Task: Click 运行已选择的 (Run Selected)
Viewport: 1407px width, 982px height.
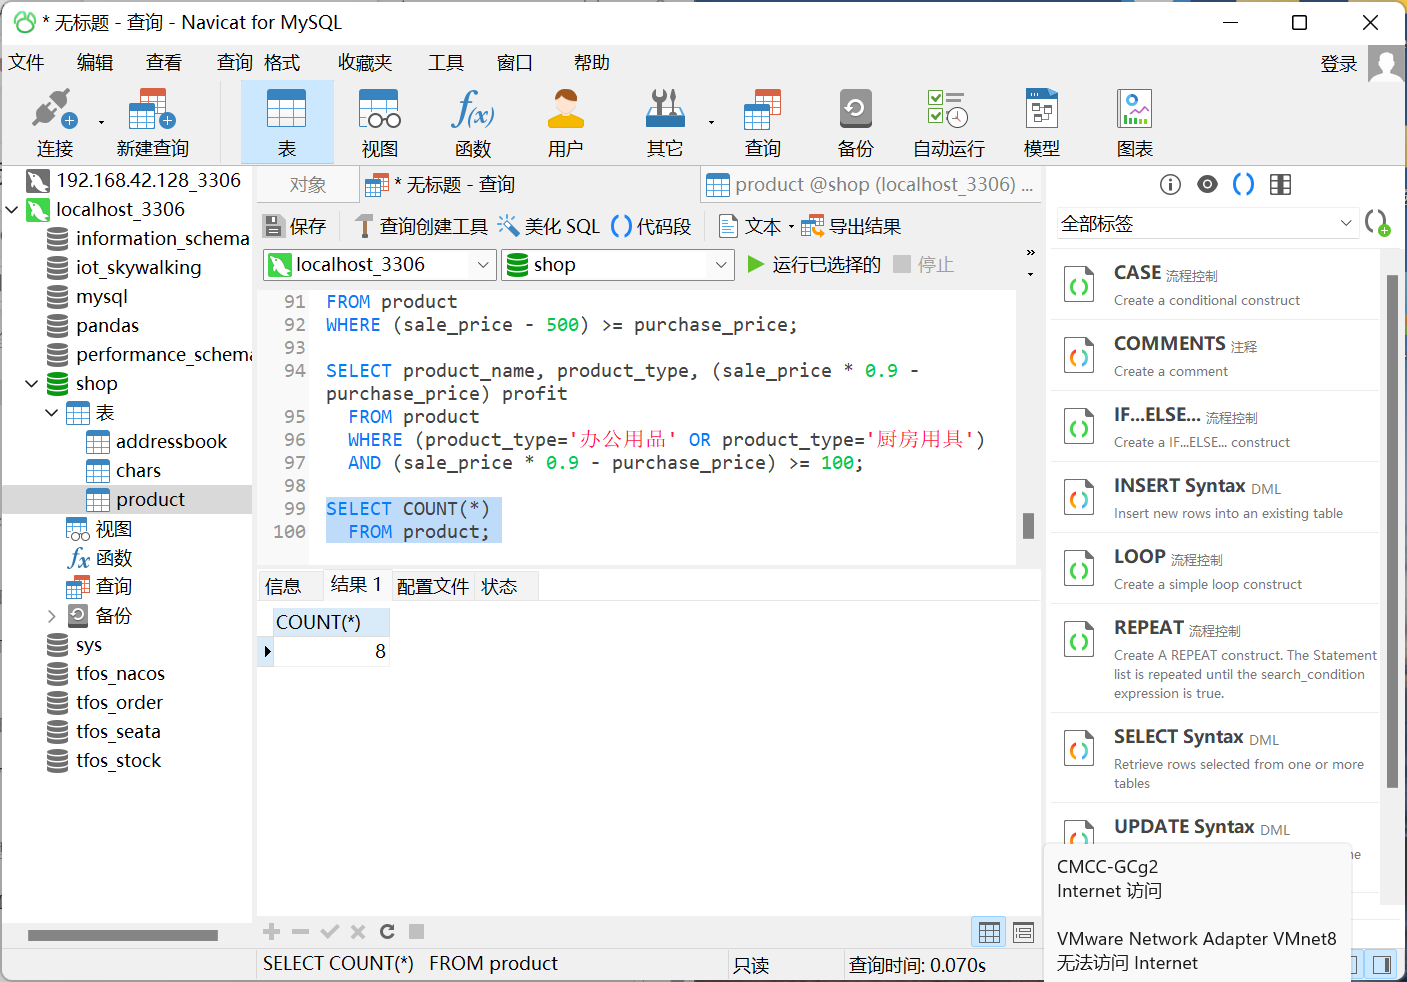Action: click(x=815, y=265)
